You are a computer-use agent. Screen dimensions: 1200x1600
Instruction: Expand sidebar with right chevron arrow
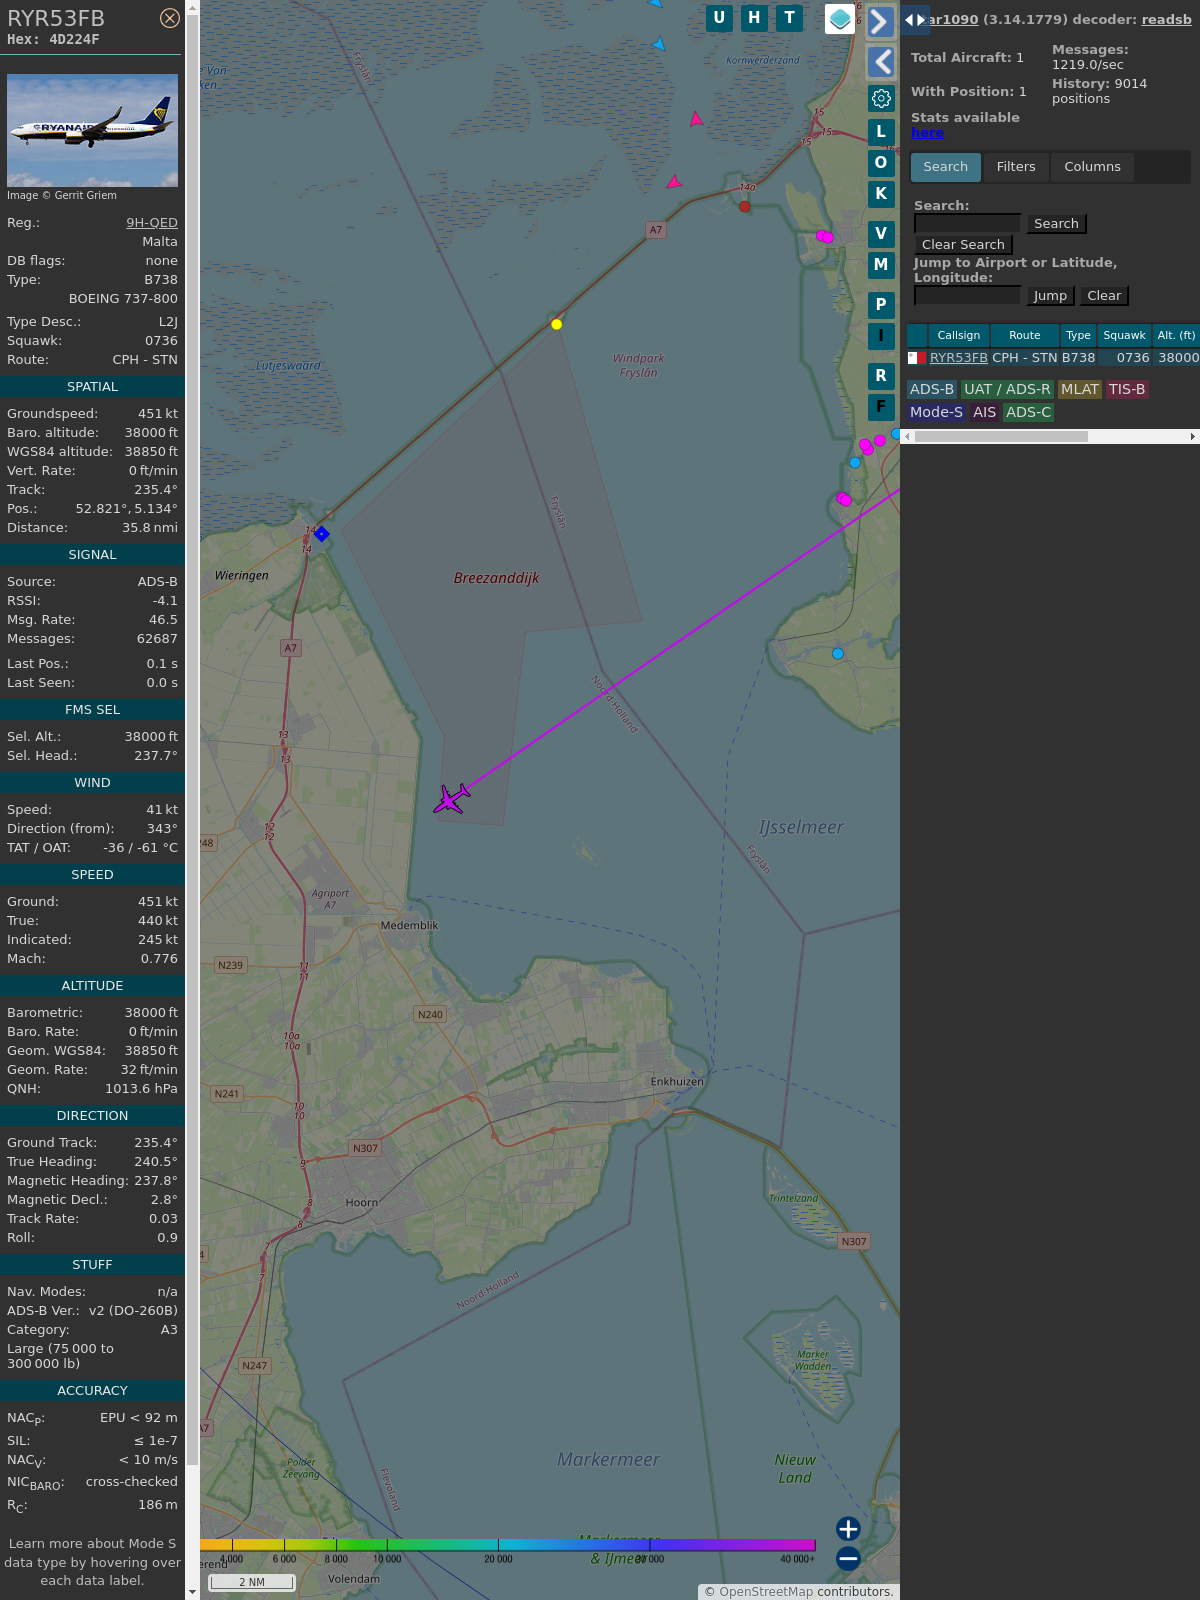pos(880,22)
